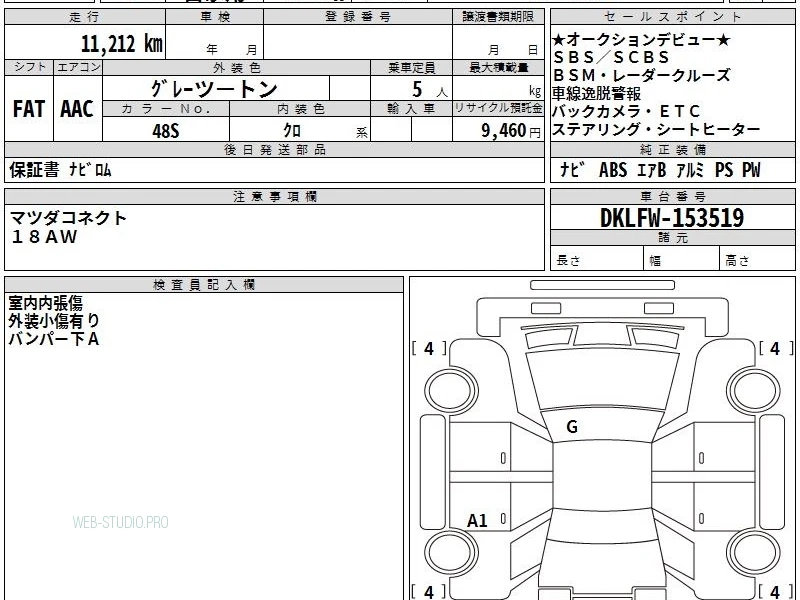Viewport: 800px width, 600px height.
Task: Select the interior color クロ
Action: [292, 130]
